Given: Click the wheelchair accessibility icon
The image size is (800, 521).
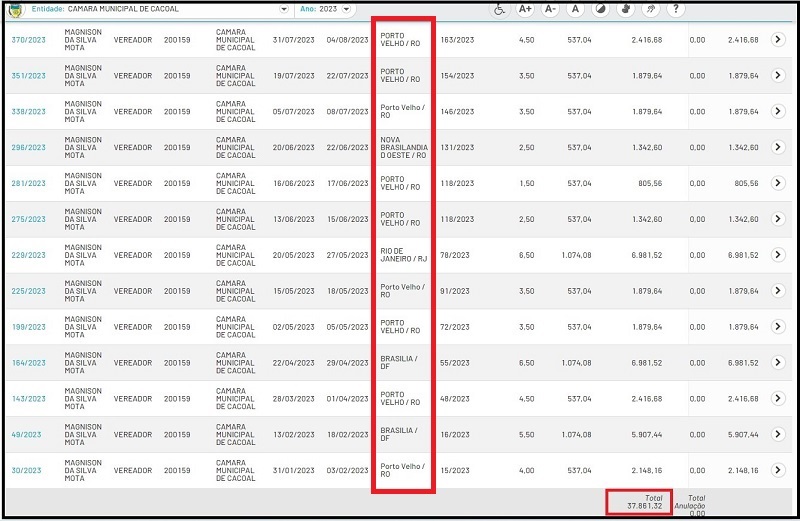Looking at the screenshot, I should [499, 9].
